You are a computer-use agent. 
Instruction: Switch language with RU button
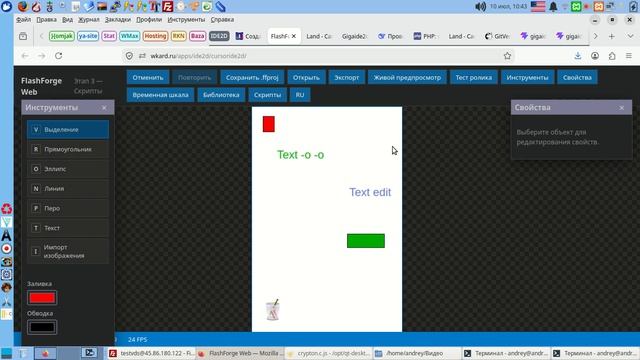pos(300,95)
